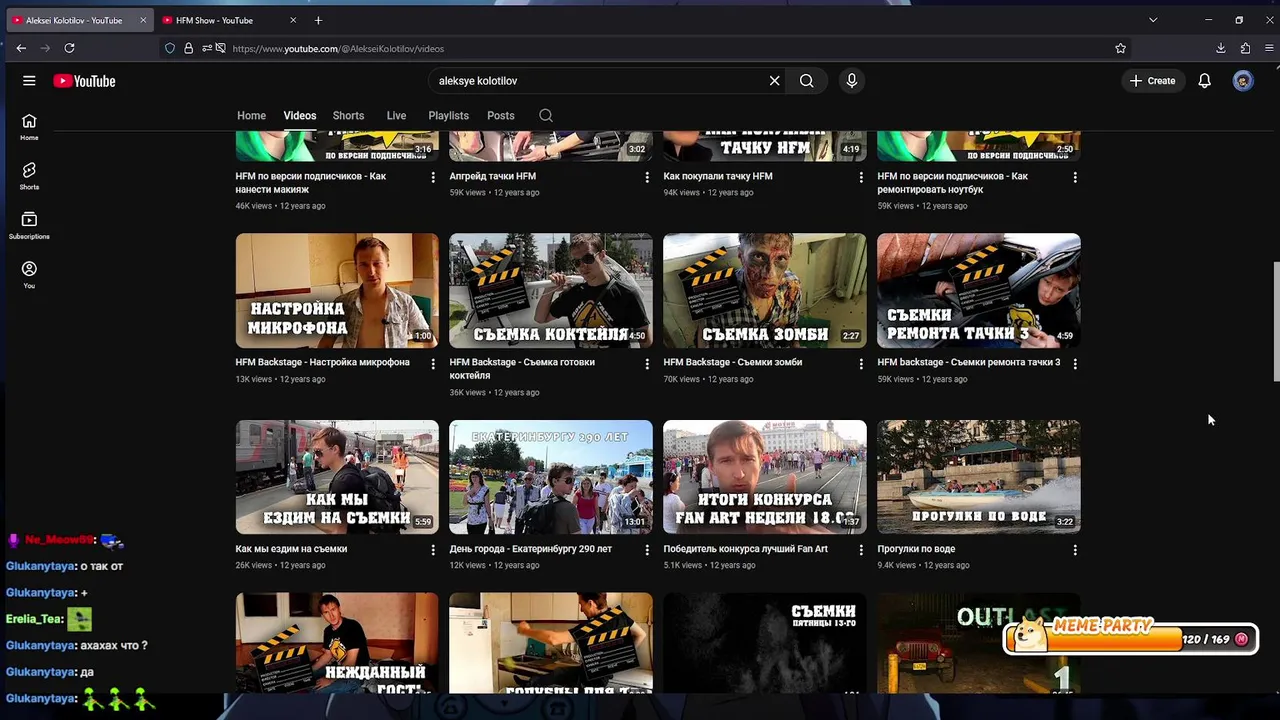
Task: Open video title HFM Backstage - Съемки зомби
Action: click(733, 362)
